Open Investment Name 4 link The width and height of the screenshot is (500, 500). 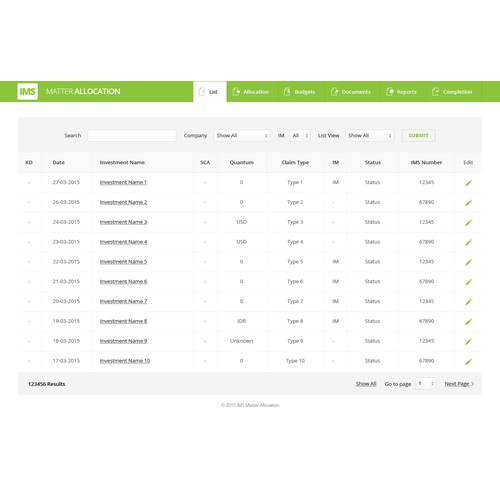(123, 242)
